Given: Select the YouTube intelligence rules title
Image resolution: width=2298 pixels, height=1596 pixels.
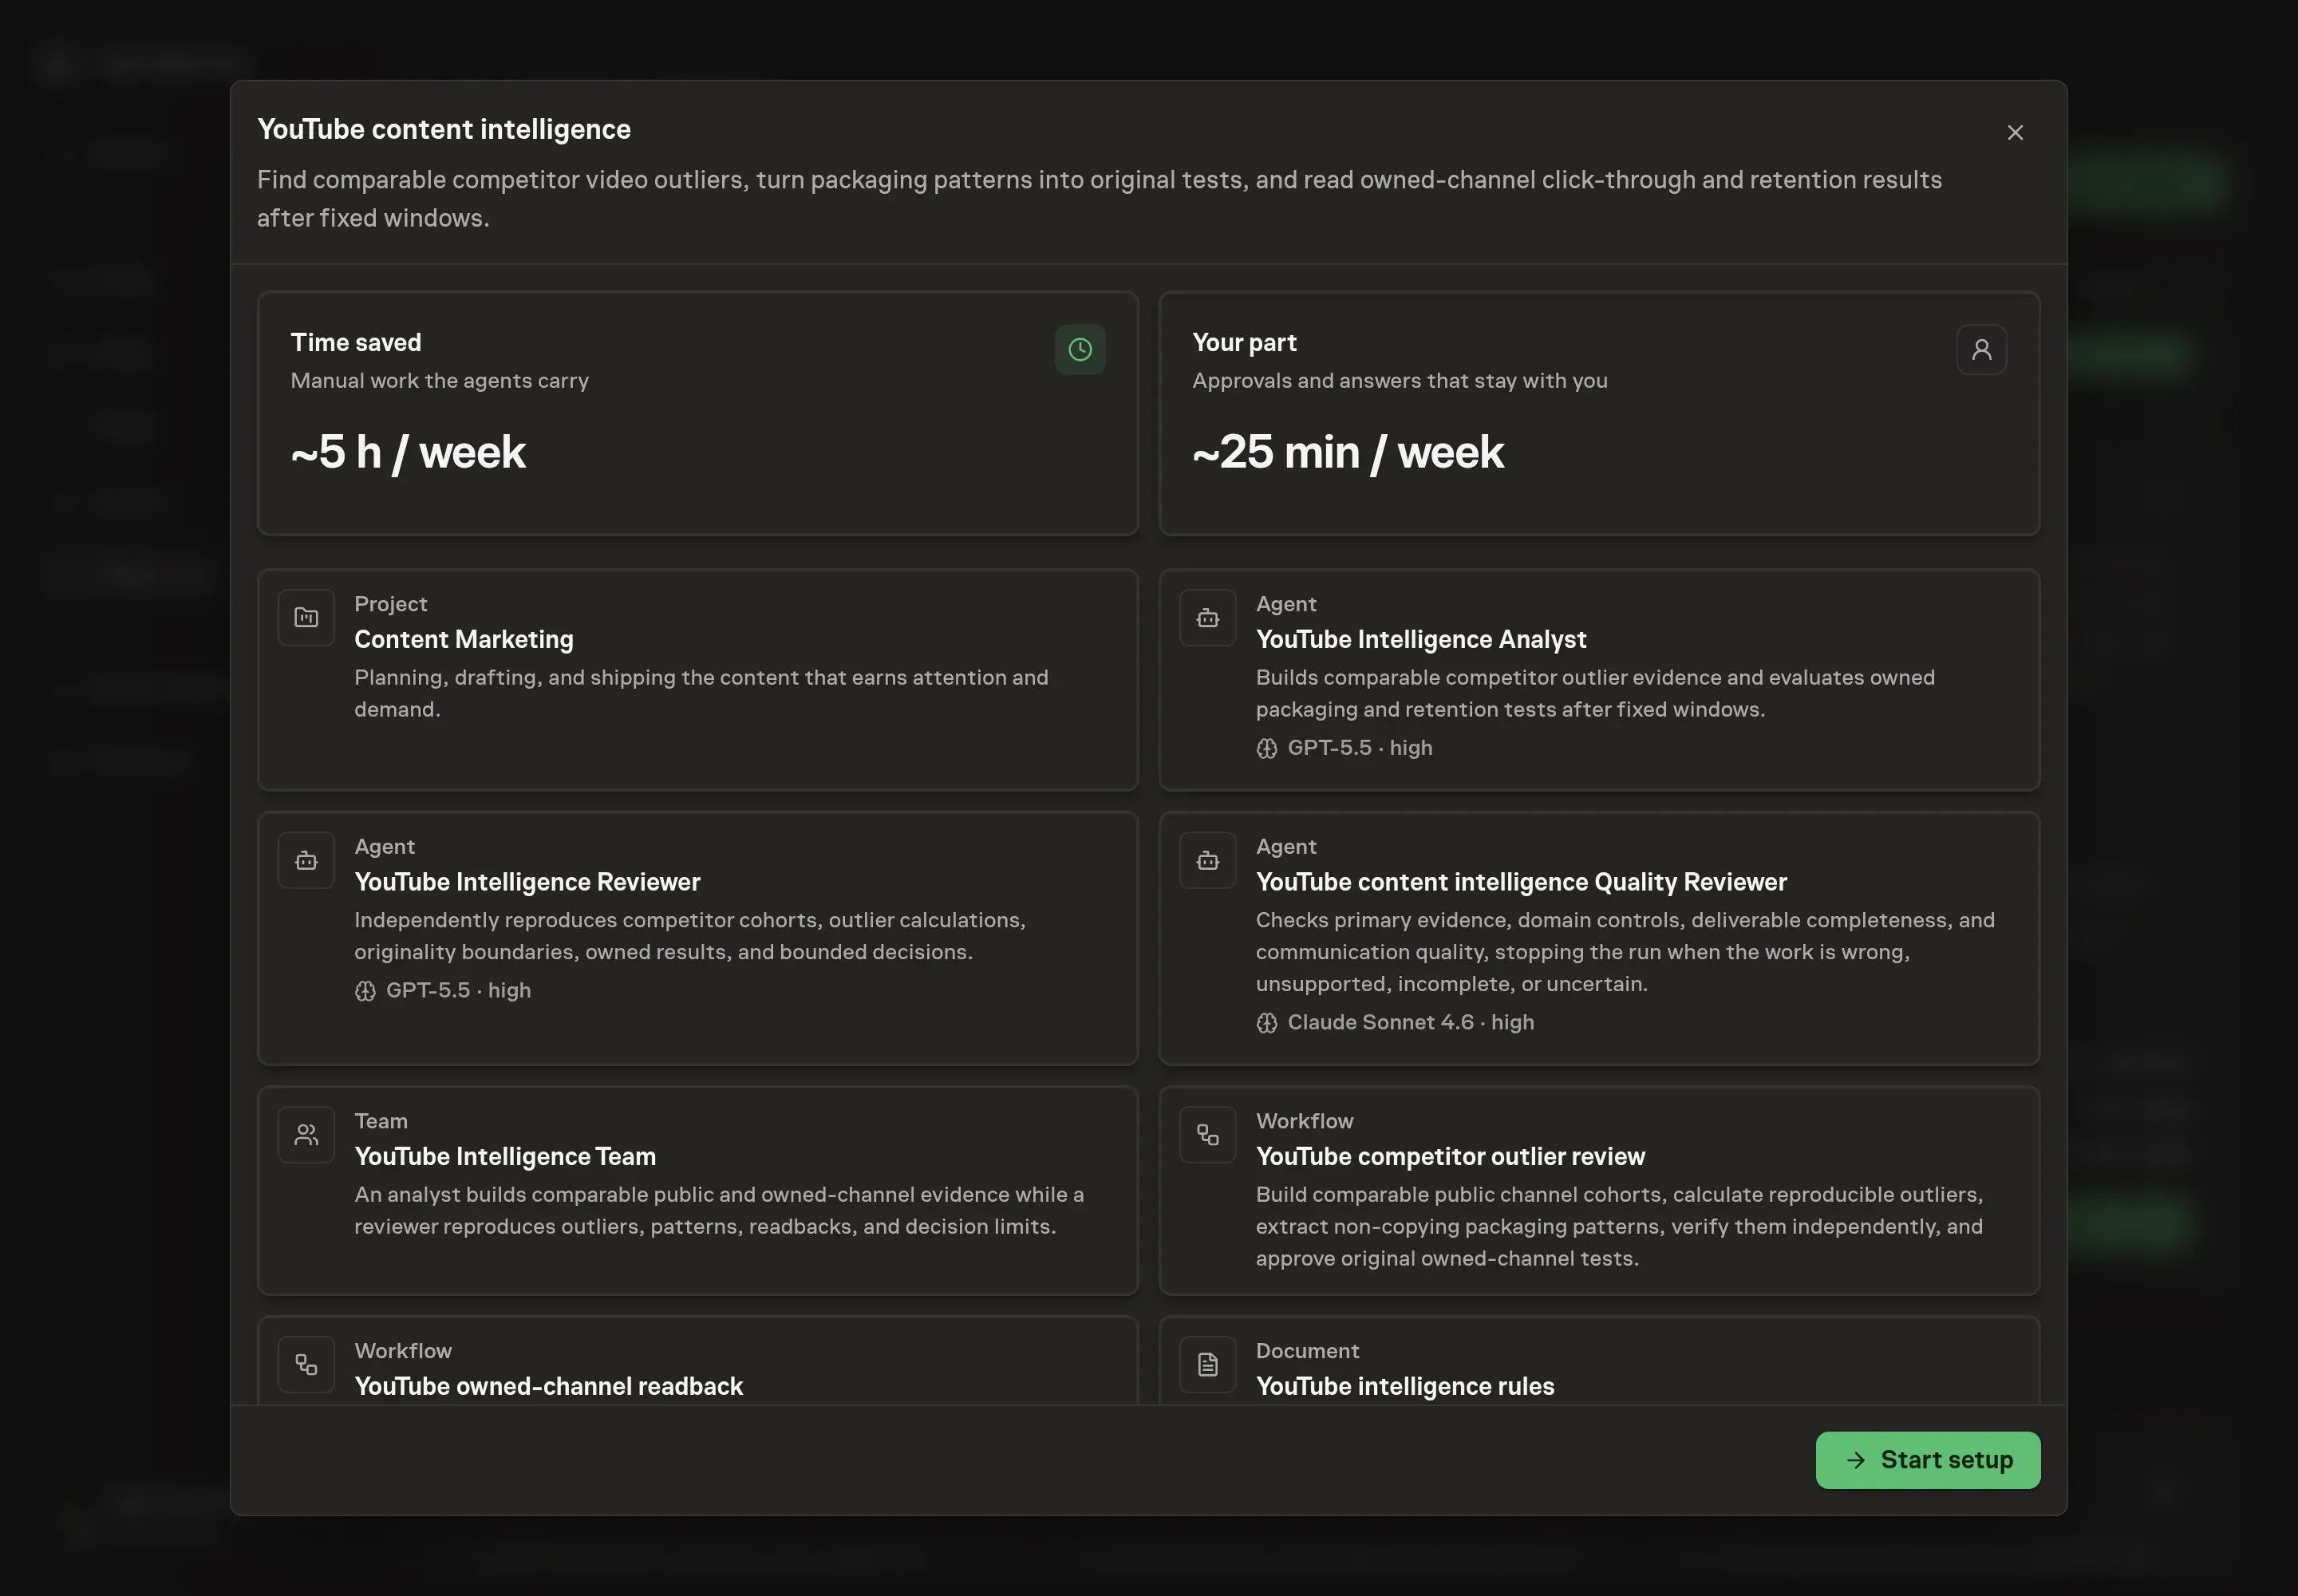Looking at the screenshot, I should (x=1405, y=1387).
